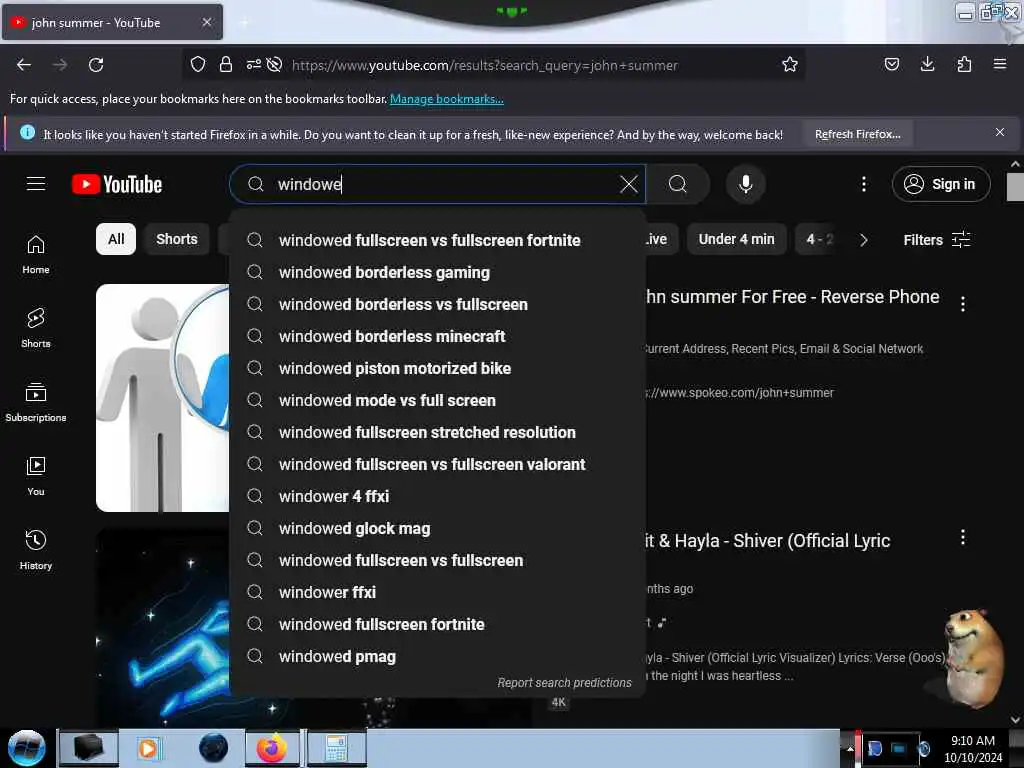Open the Hayla - Shiver video title
The height and width of the screenshot is (768, 1024).
(767, 541)
